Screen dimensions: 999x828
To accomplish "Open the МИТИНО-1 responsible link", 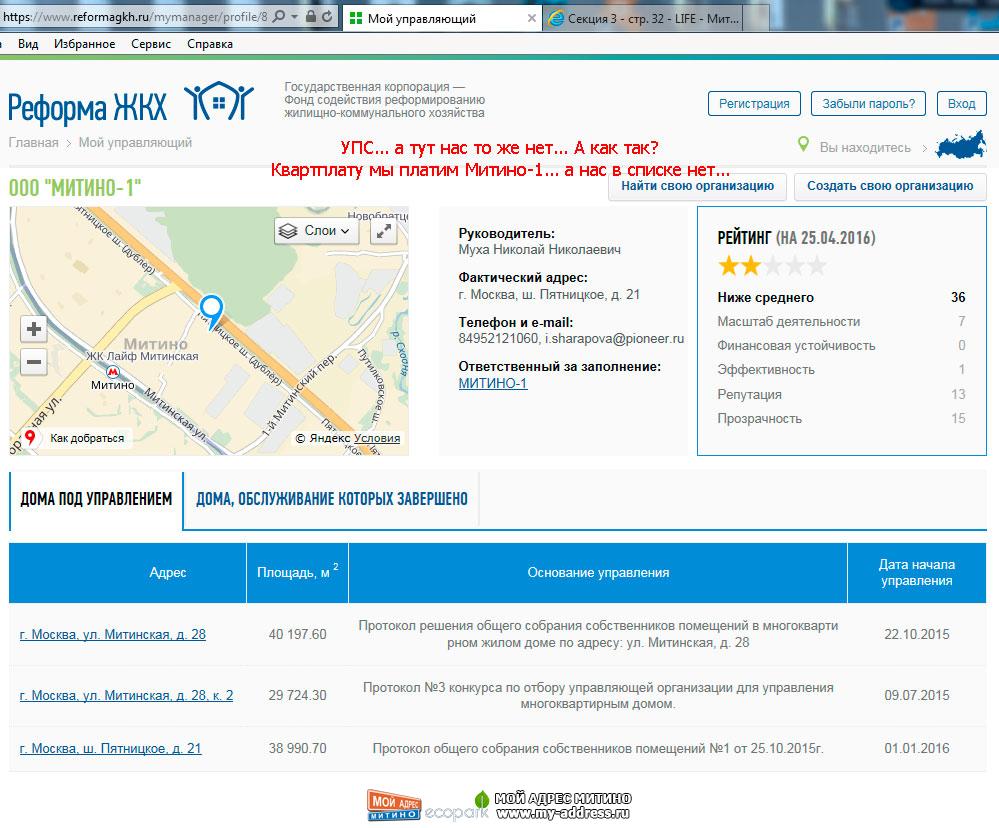I will click(x=492, y=383).
